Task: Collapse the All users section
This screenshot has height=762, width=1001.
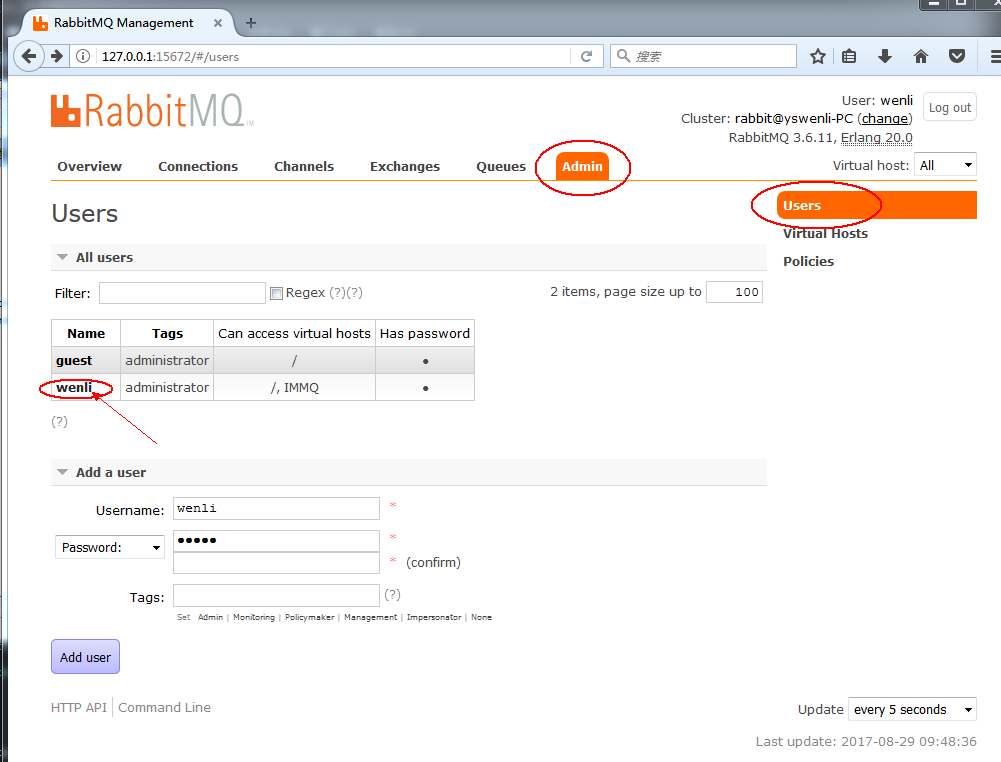Action: tap(63, 257)
